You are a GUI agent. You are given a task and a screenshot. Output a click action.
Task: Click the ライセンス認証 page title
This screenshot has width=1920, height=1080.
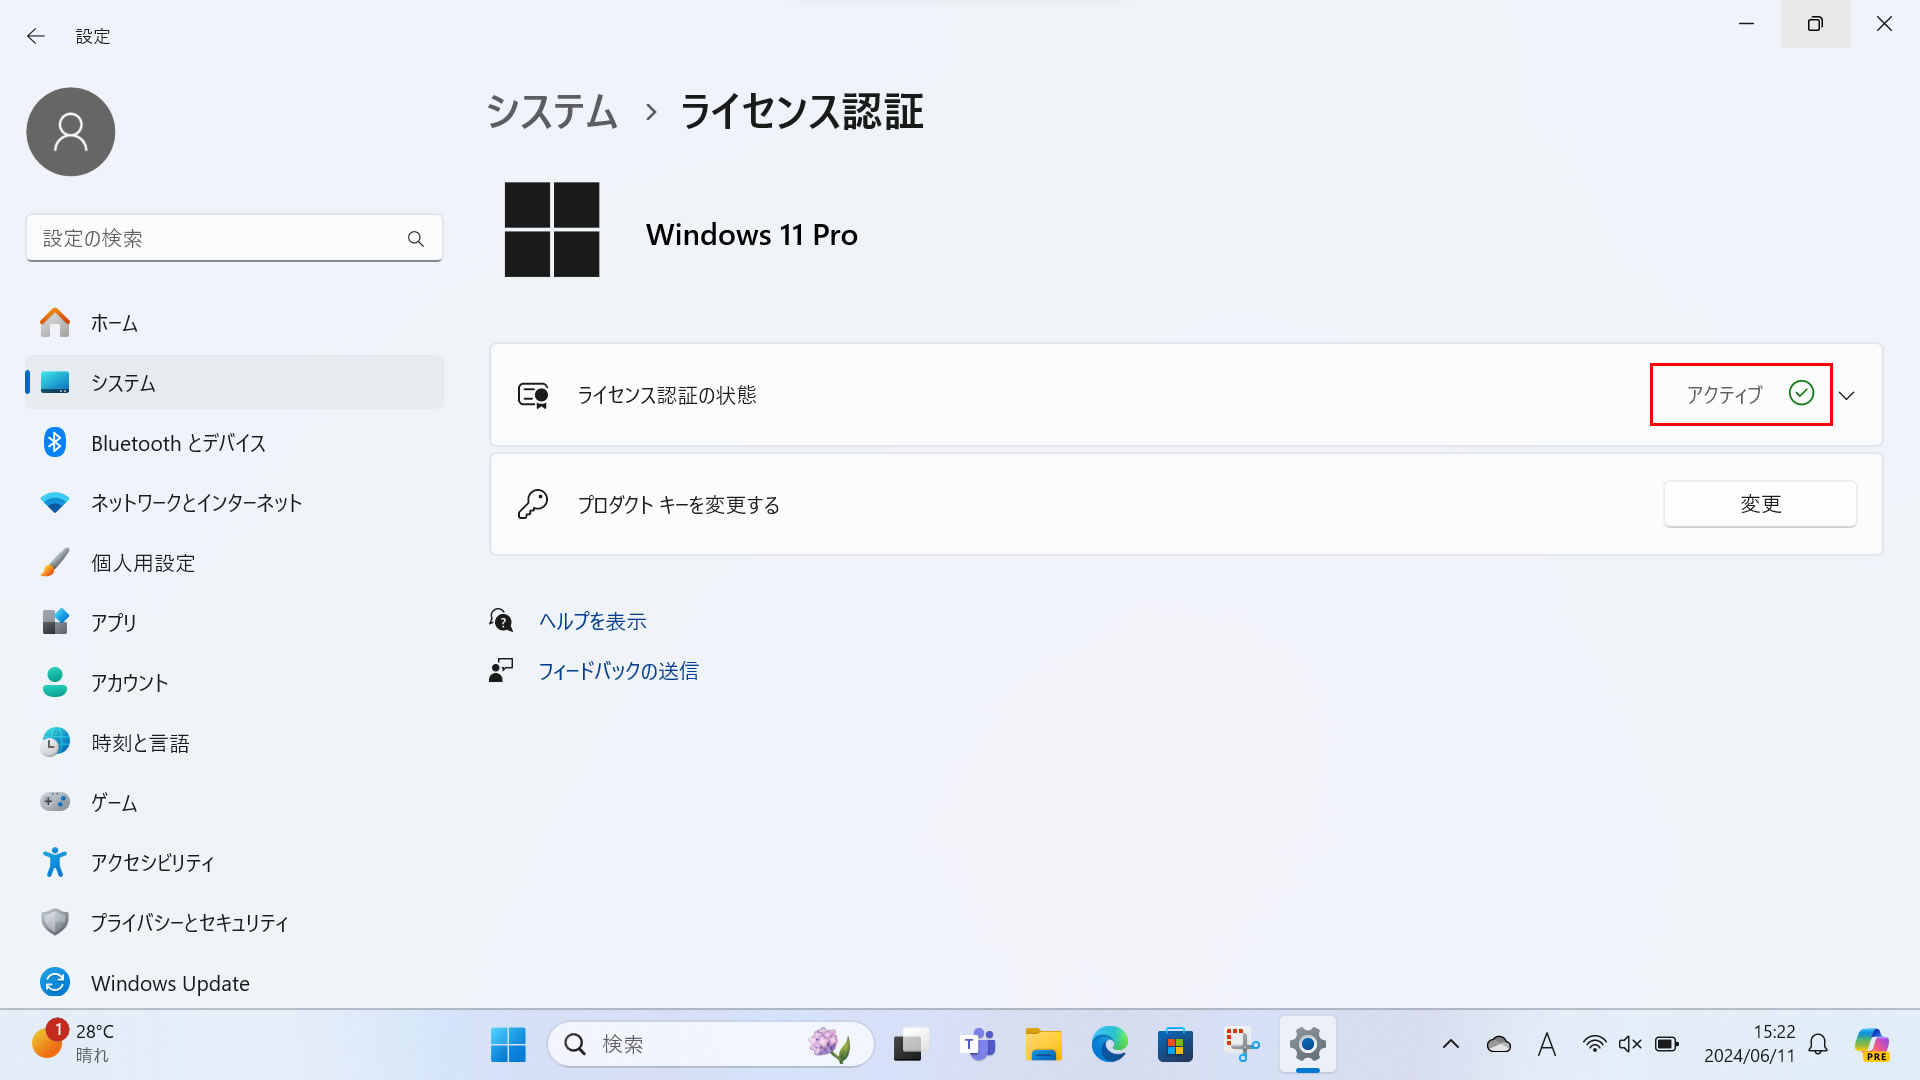coord(802,111)
